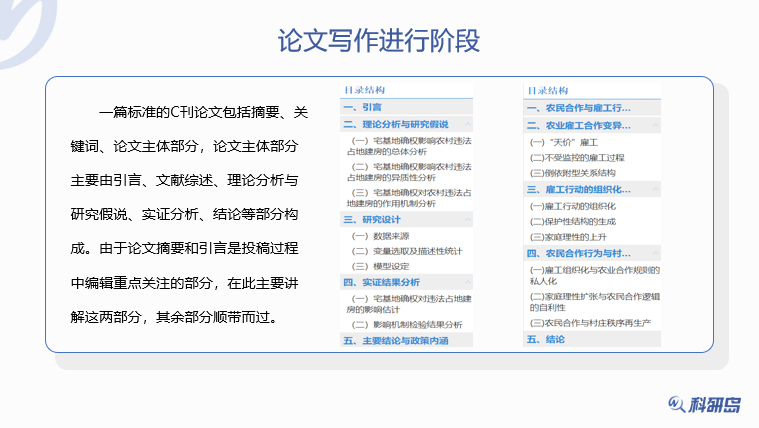Viewport: 759px width, 428px height.
Task: Click the (一)"天价"雇工 entry
Action: pos(564,142)
